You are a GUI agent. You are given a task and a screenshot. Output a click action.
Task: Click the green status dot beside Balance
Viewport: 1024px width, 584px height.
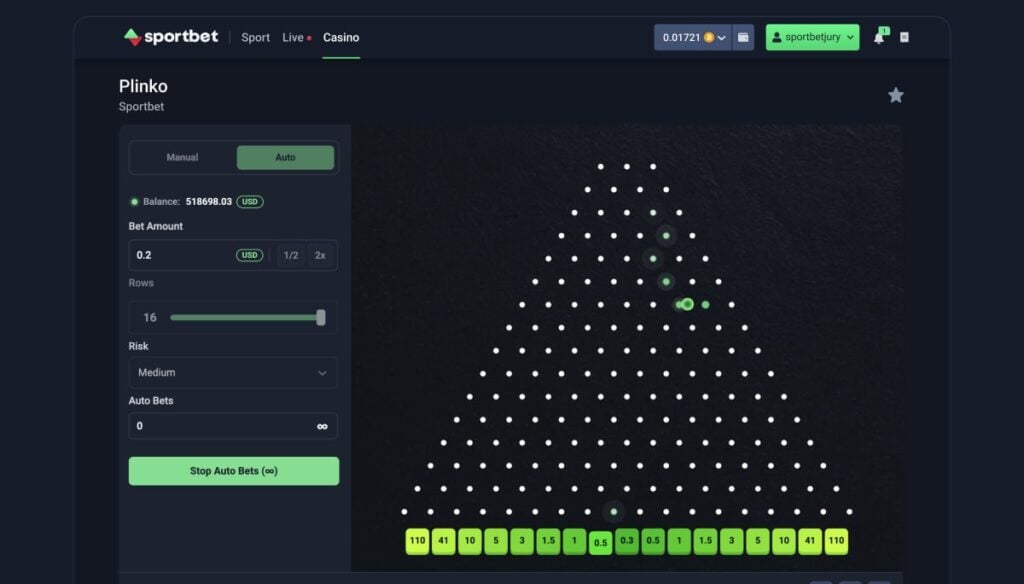(135, 202)
